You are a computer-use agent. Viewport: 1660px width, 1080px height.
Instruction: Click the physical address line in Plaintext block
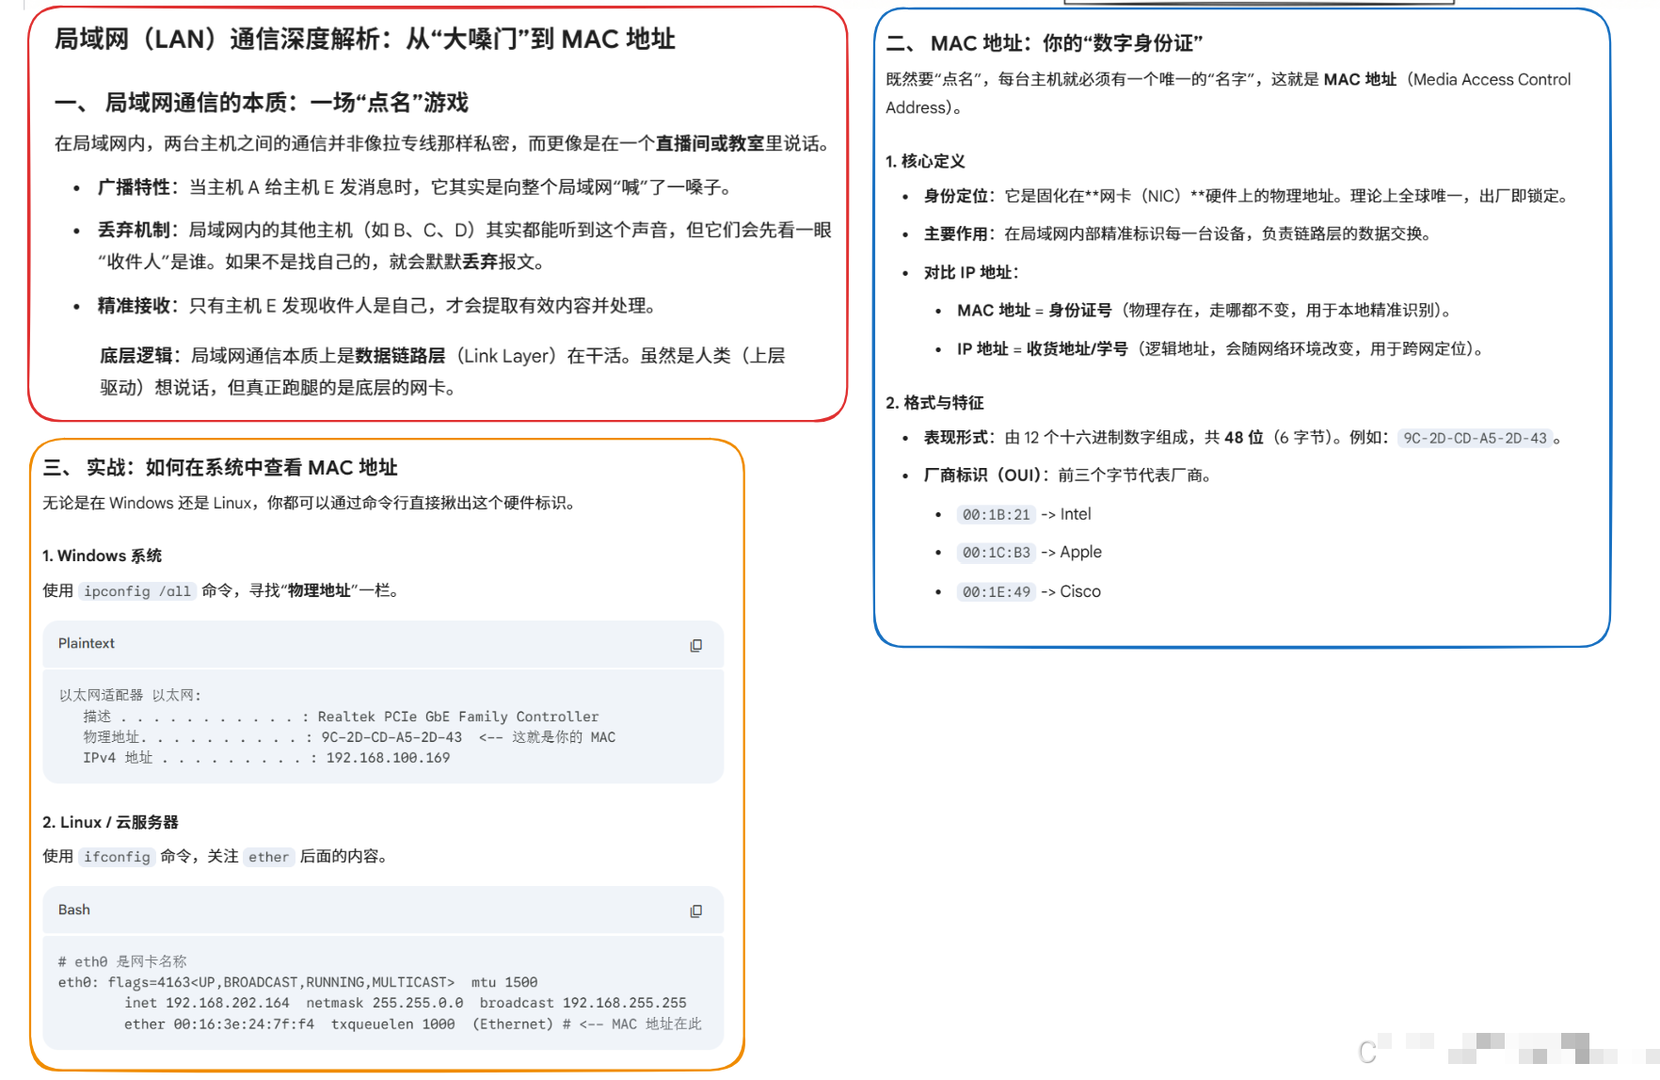(349, 738)
